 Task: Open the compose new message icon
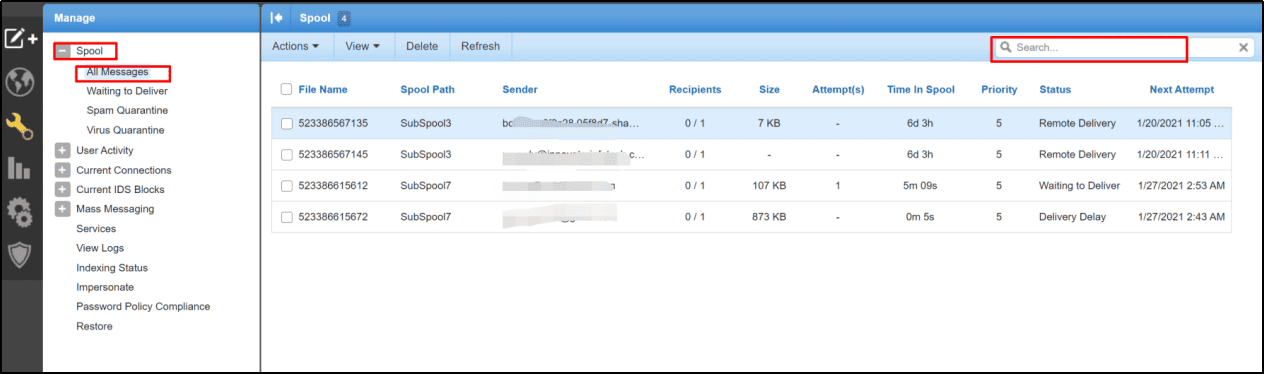pos(20,39)
